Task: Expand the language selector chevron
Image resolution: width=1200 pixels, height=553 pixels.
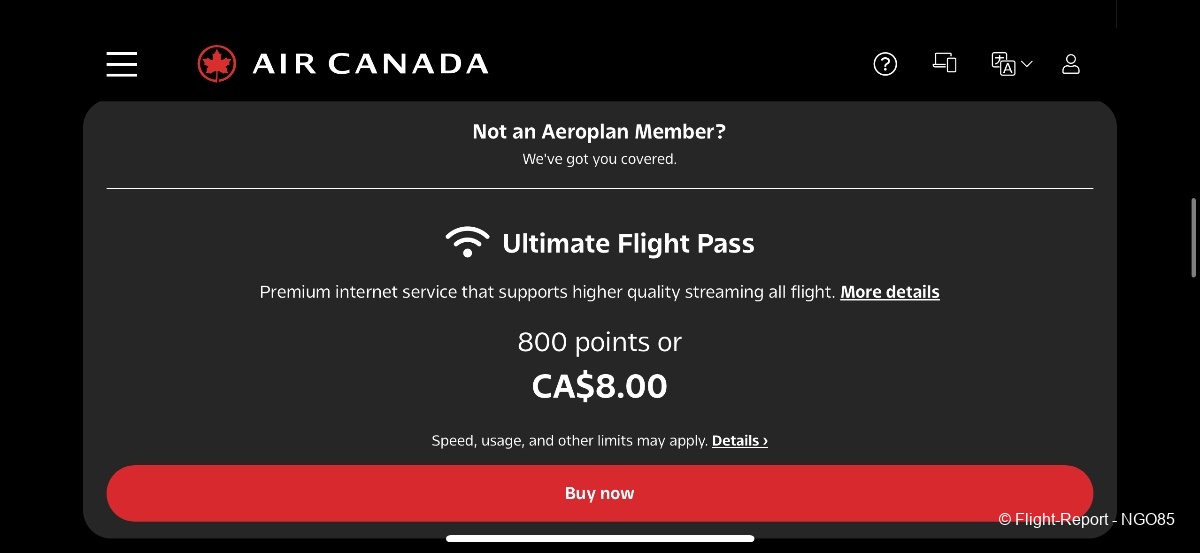Action: [1027, 64]
